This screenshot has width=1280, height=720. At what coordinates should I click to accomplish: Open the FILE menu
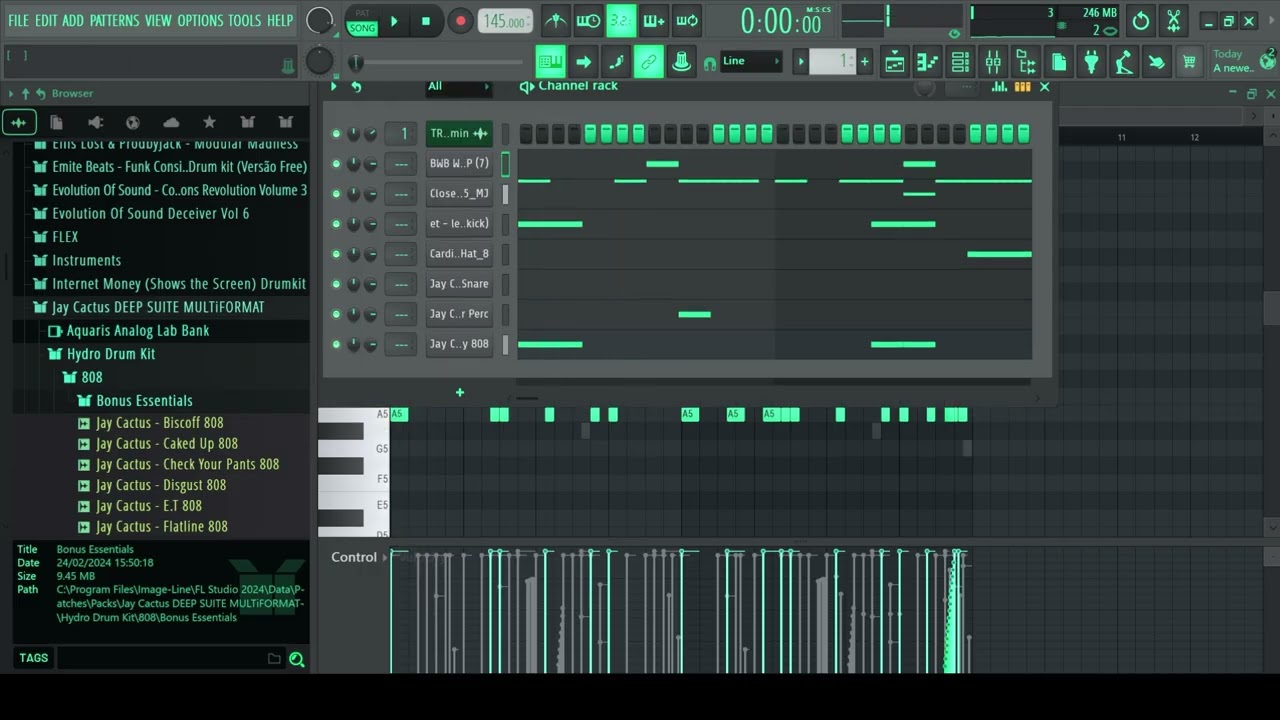(18, 20)
